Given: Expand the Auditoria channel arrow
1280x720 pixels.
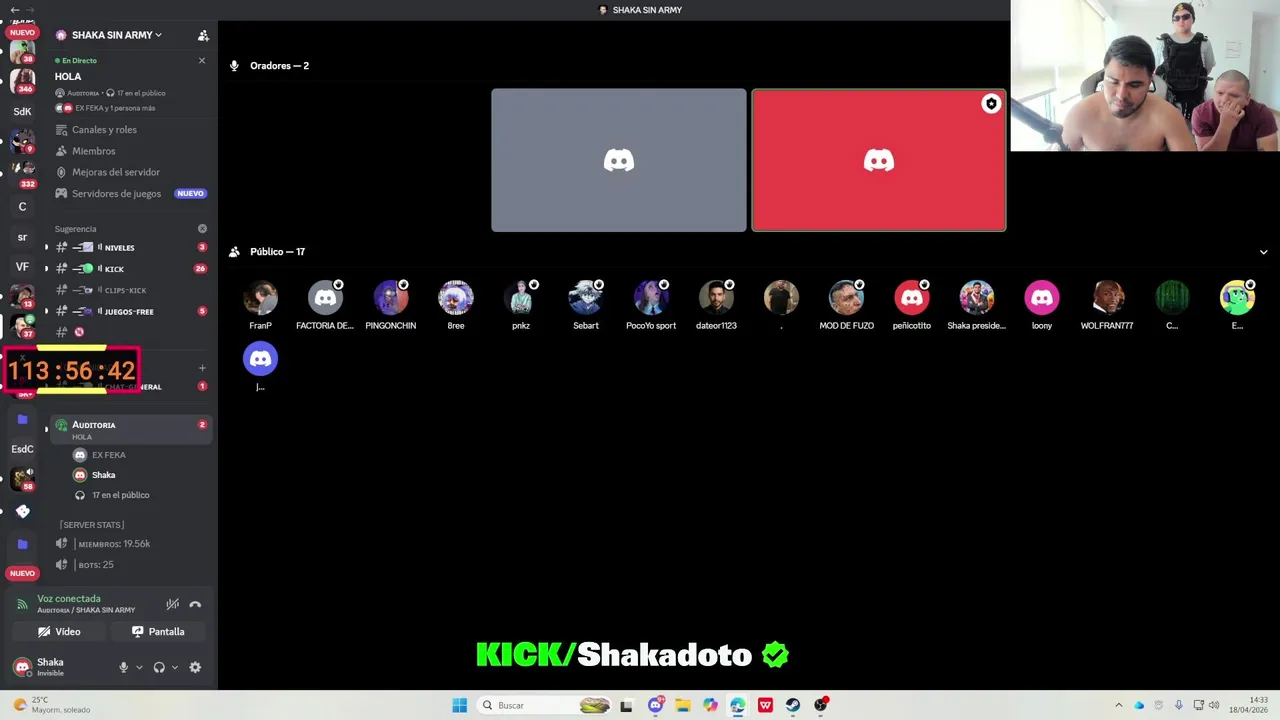Looking at the screenshot, I should pos(46,430).
